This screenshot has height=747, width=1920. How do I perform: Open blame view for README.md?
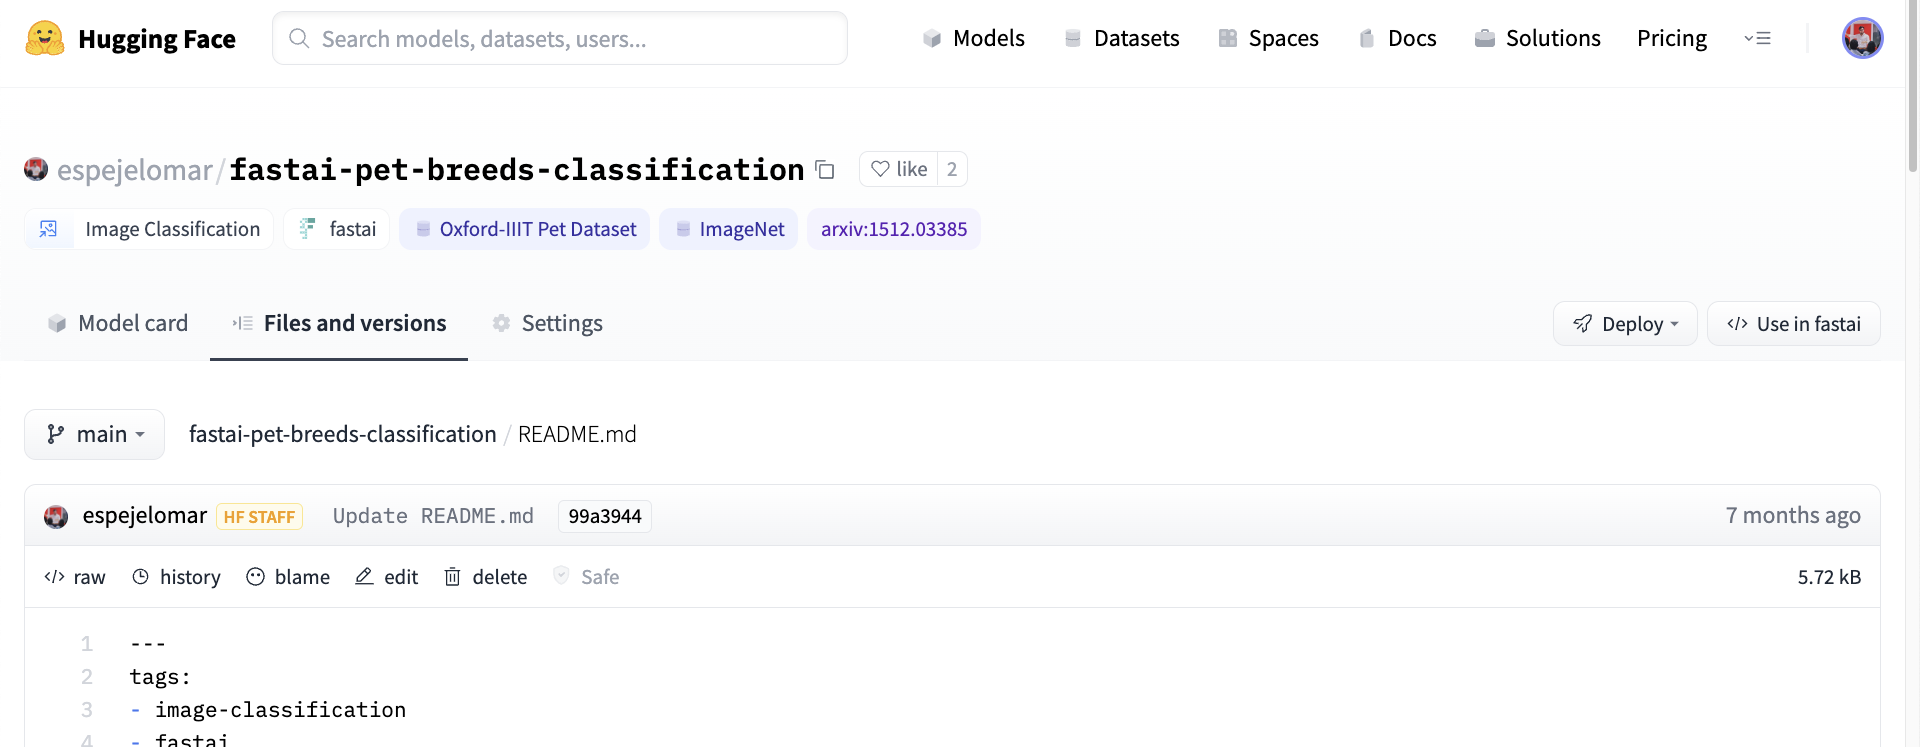pos(288,577)
